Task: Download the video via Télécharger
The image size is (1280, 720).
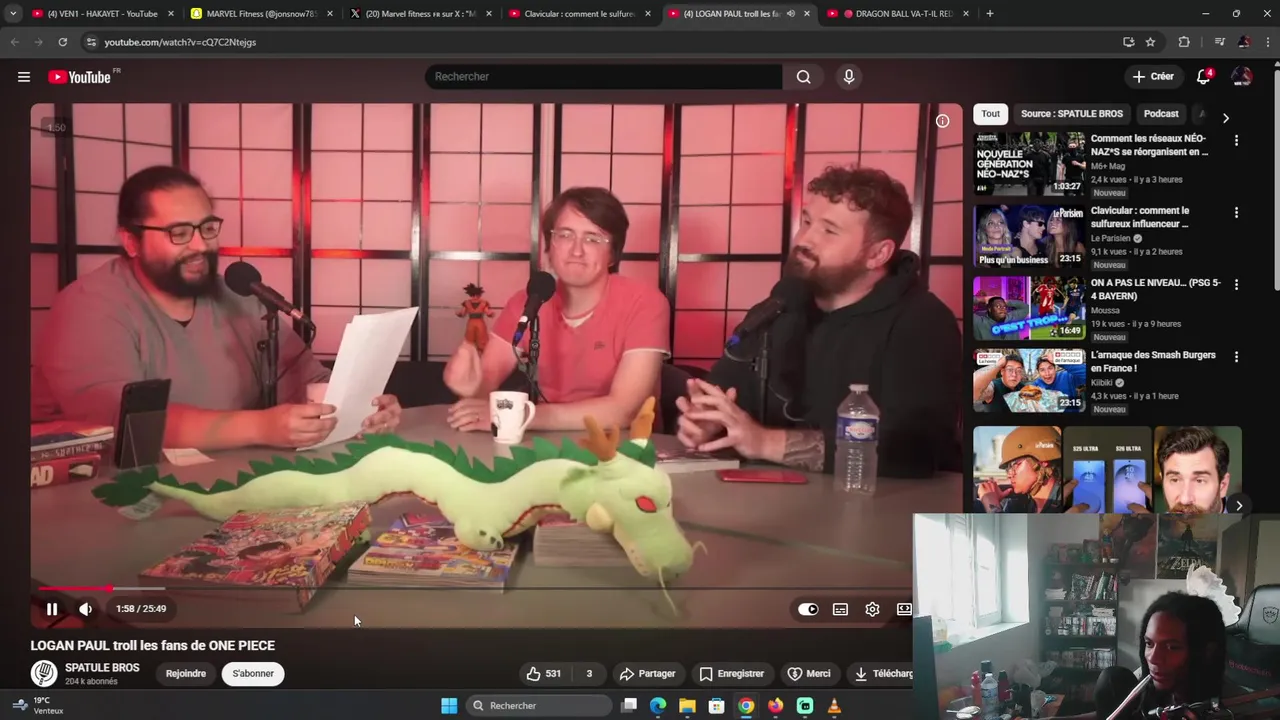Action: 882,674
